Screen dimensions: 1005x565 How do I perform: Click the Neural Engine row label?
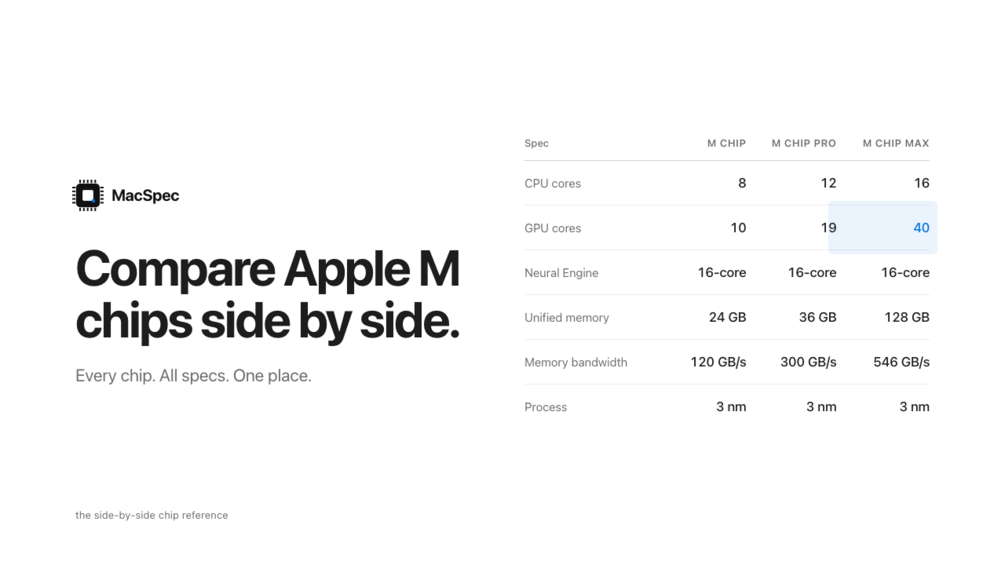point(561,273)
